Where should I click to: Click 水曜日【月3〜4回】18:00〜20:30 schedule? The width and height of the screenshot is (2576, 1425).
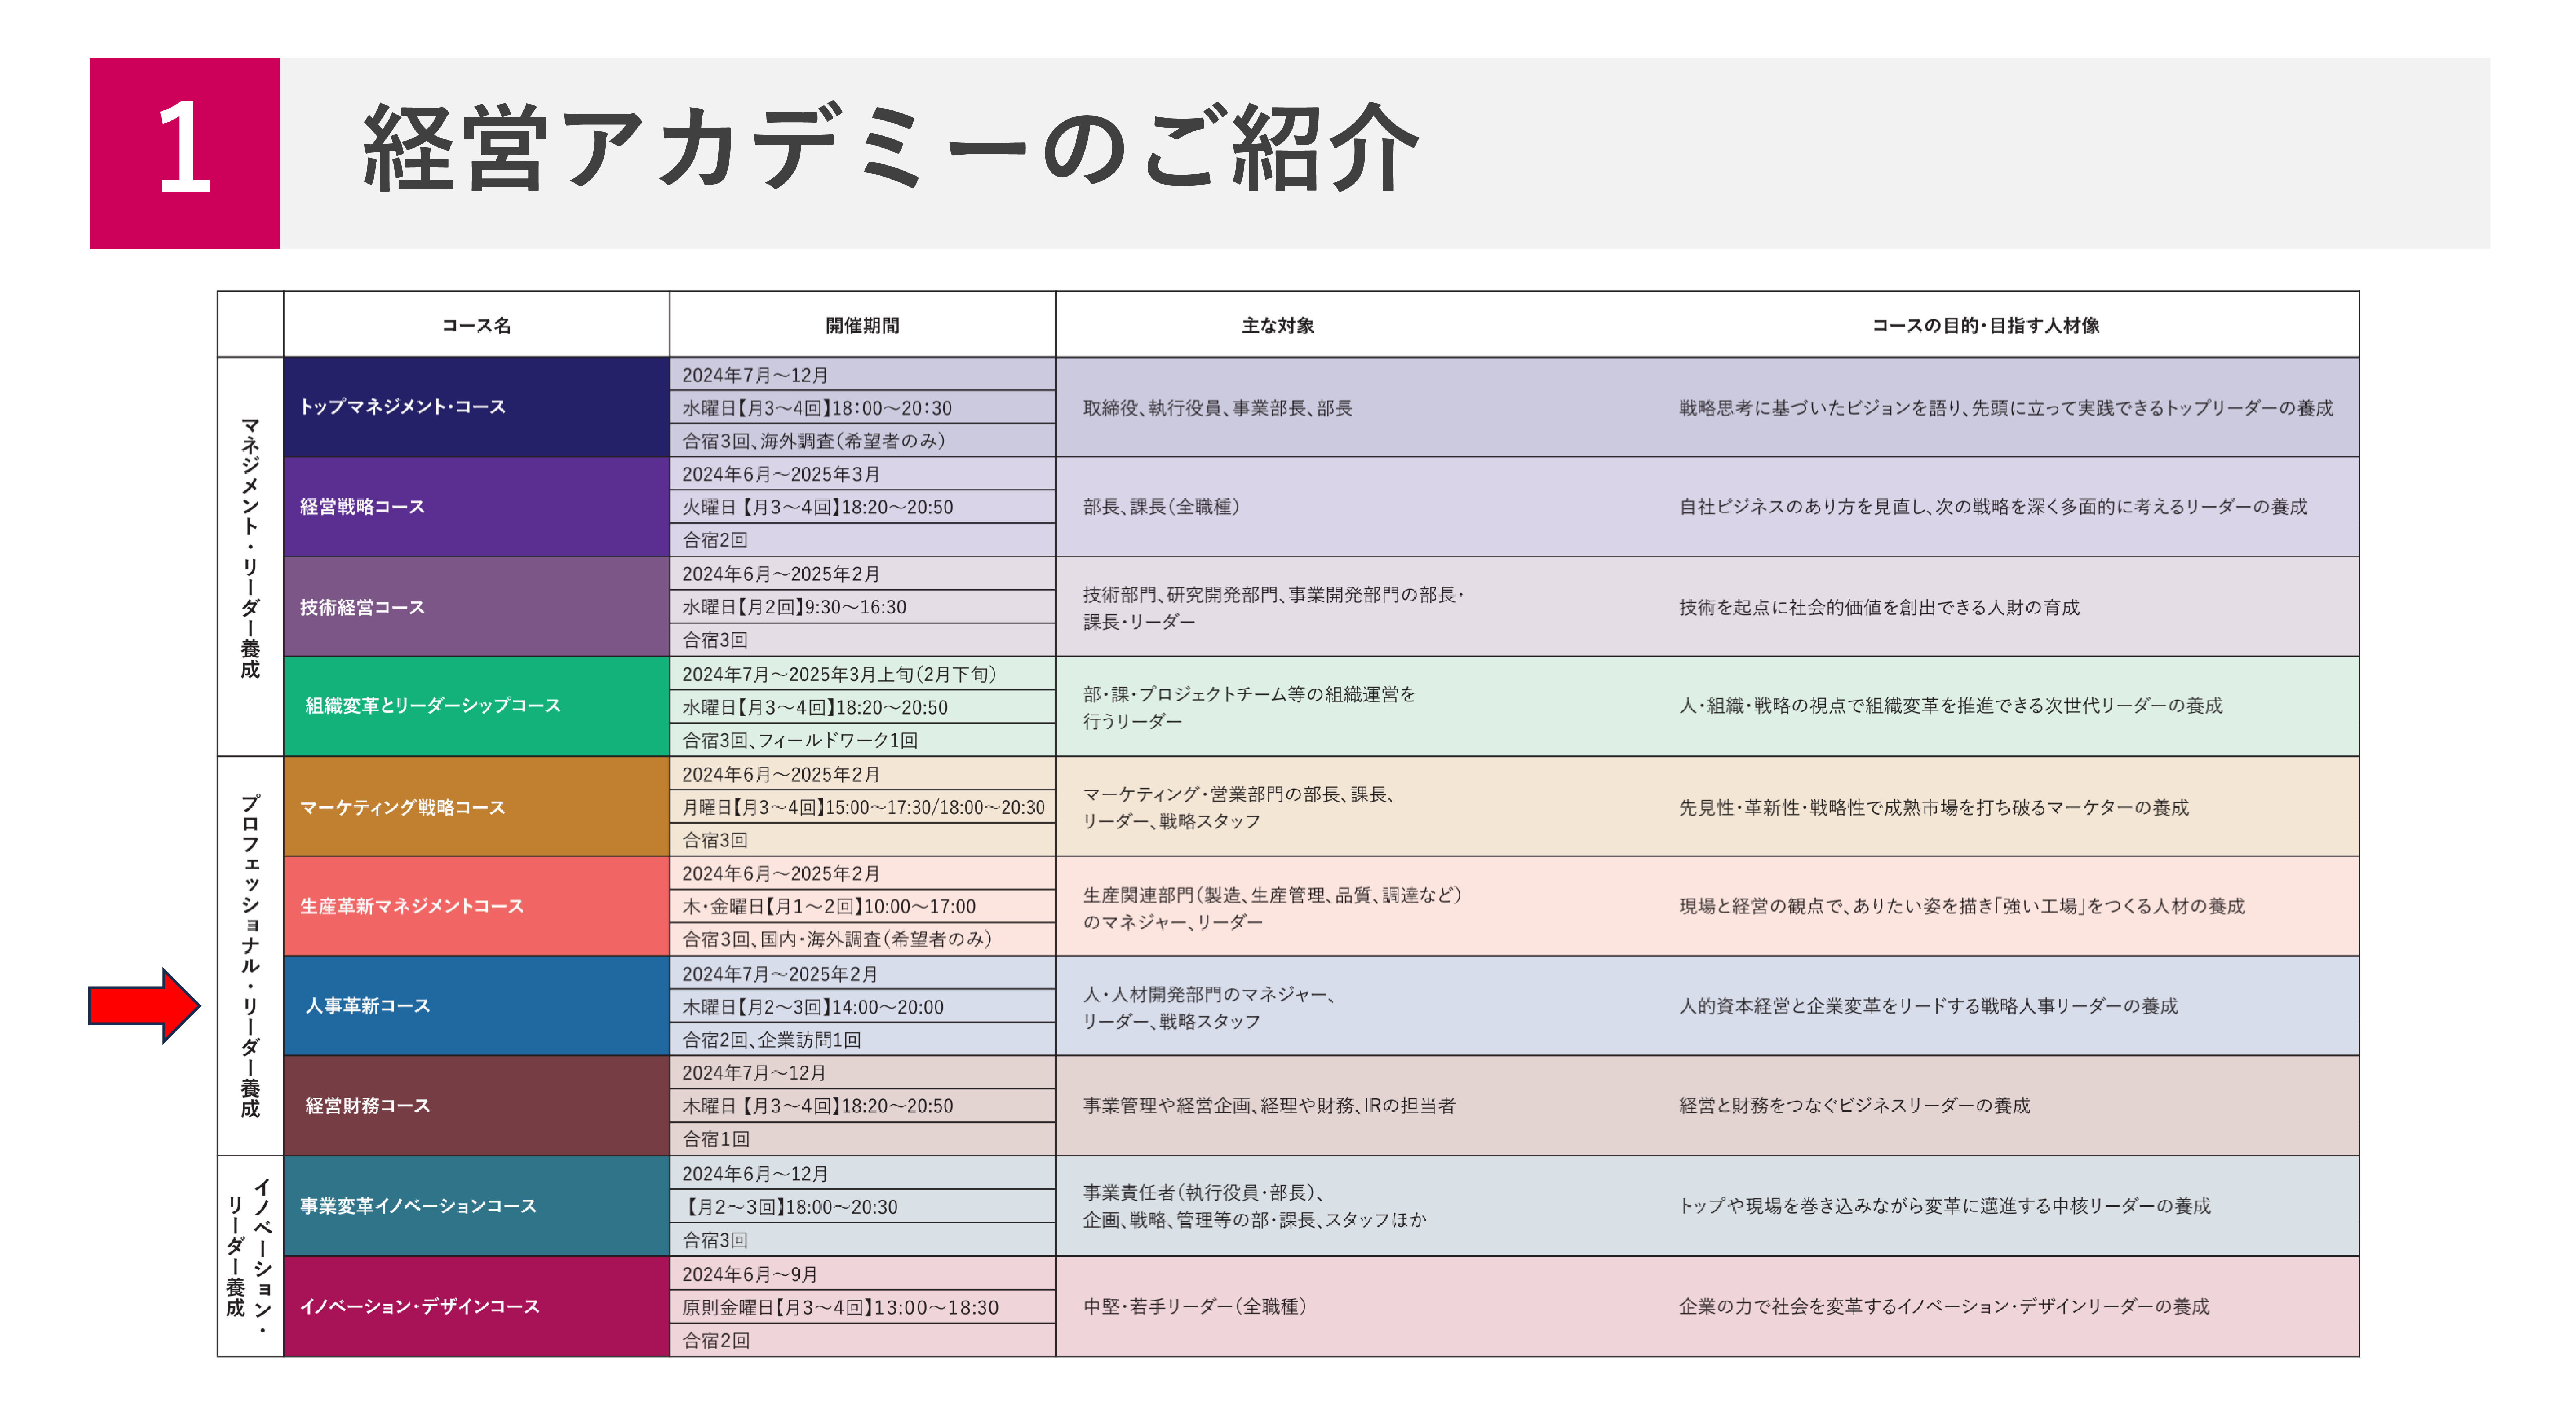point(817,408)
